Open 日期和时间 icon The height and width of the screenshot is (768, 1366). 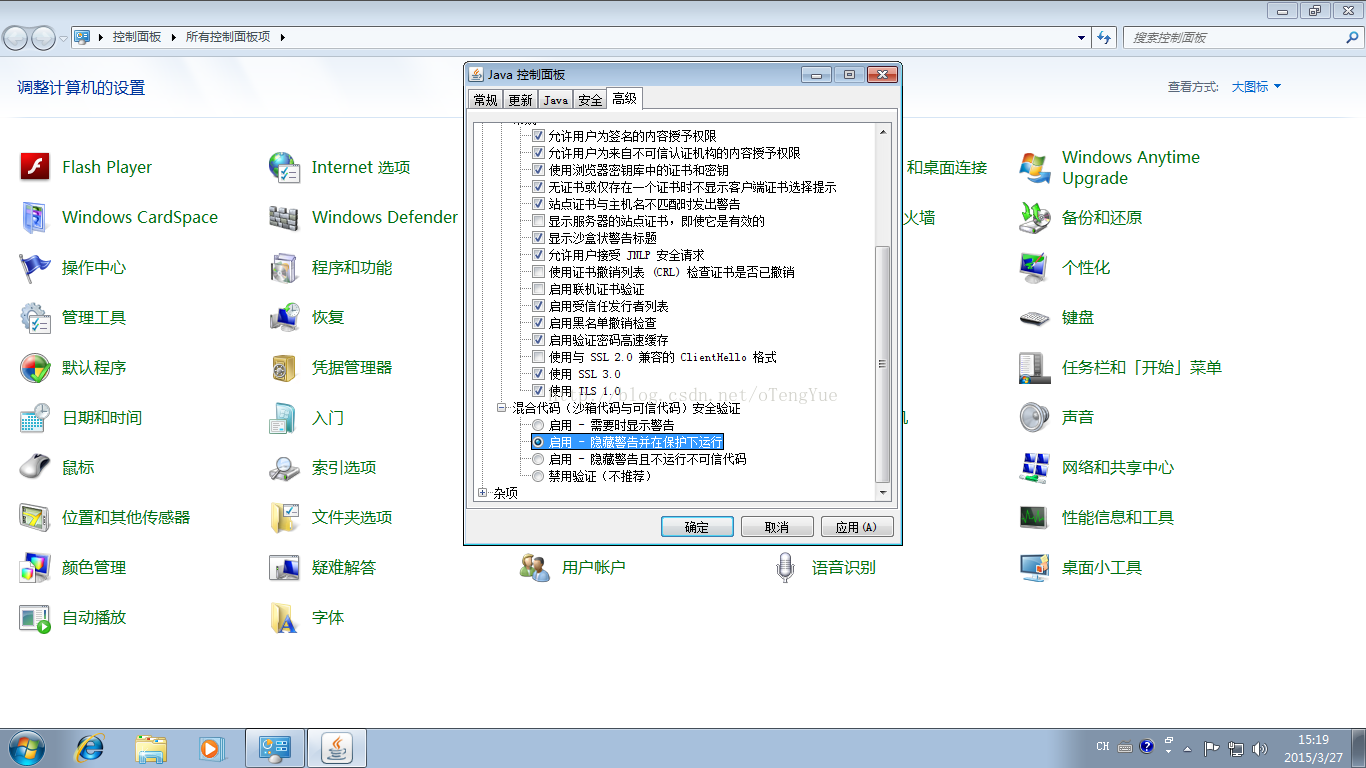[x=35, y=417]
